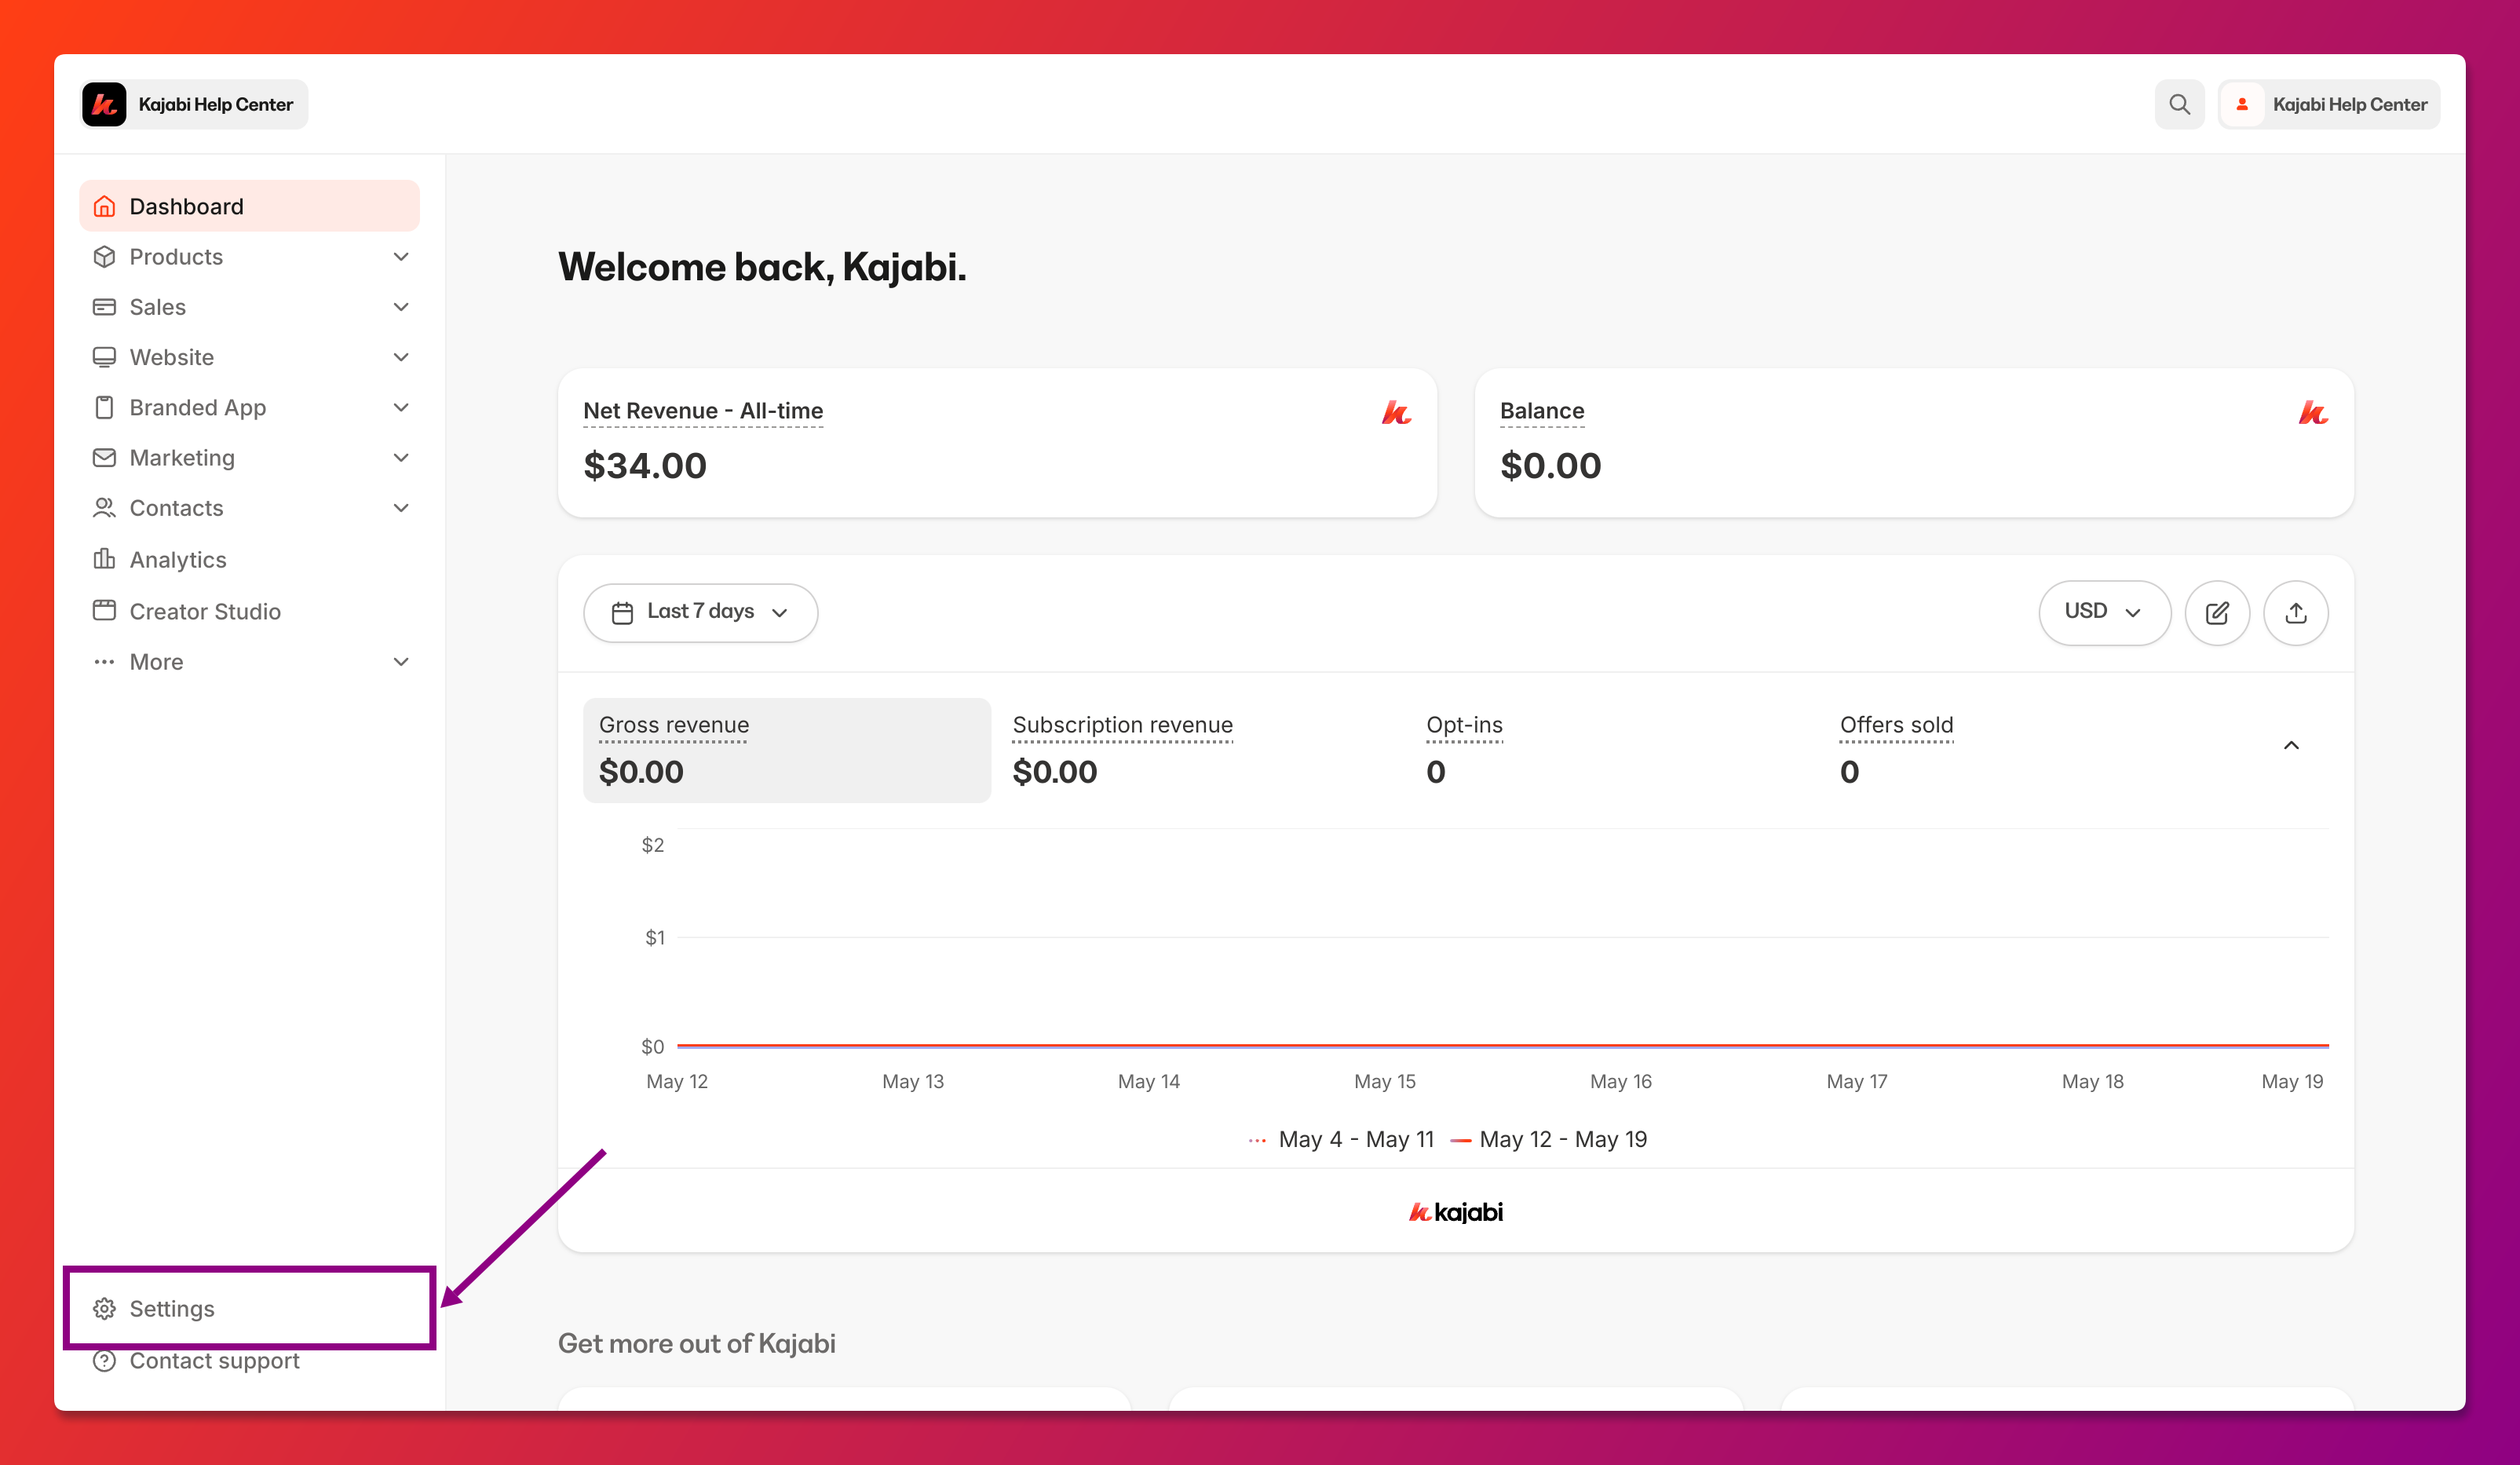Click the Analytics bar chart icon
The image size is (2520, 1465).
[104, 559]
